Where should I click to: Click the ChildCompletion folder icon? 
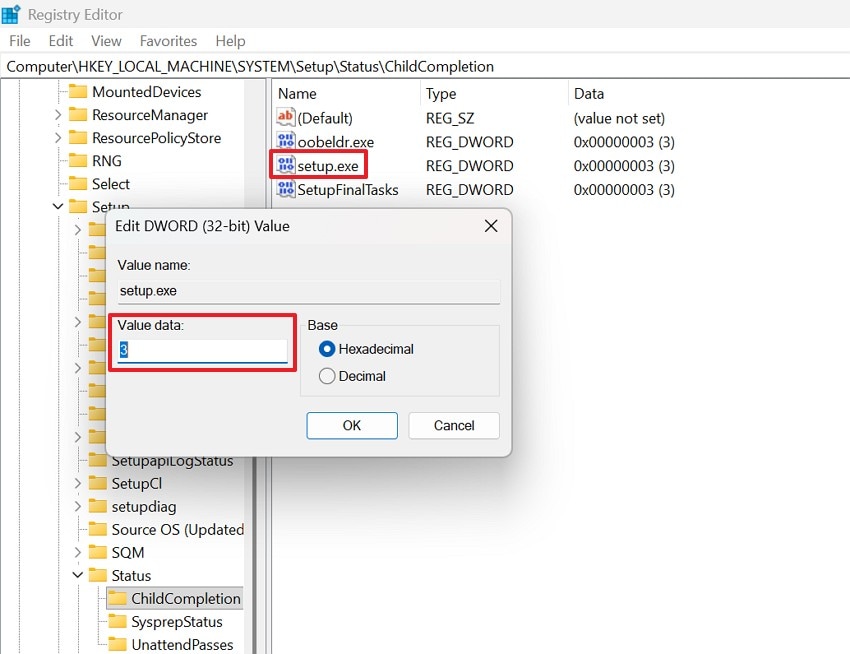(x=117, y=598)
